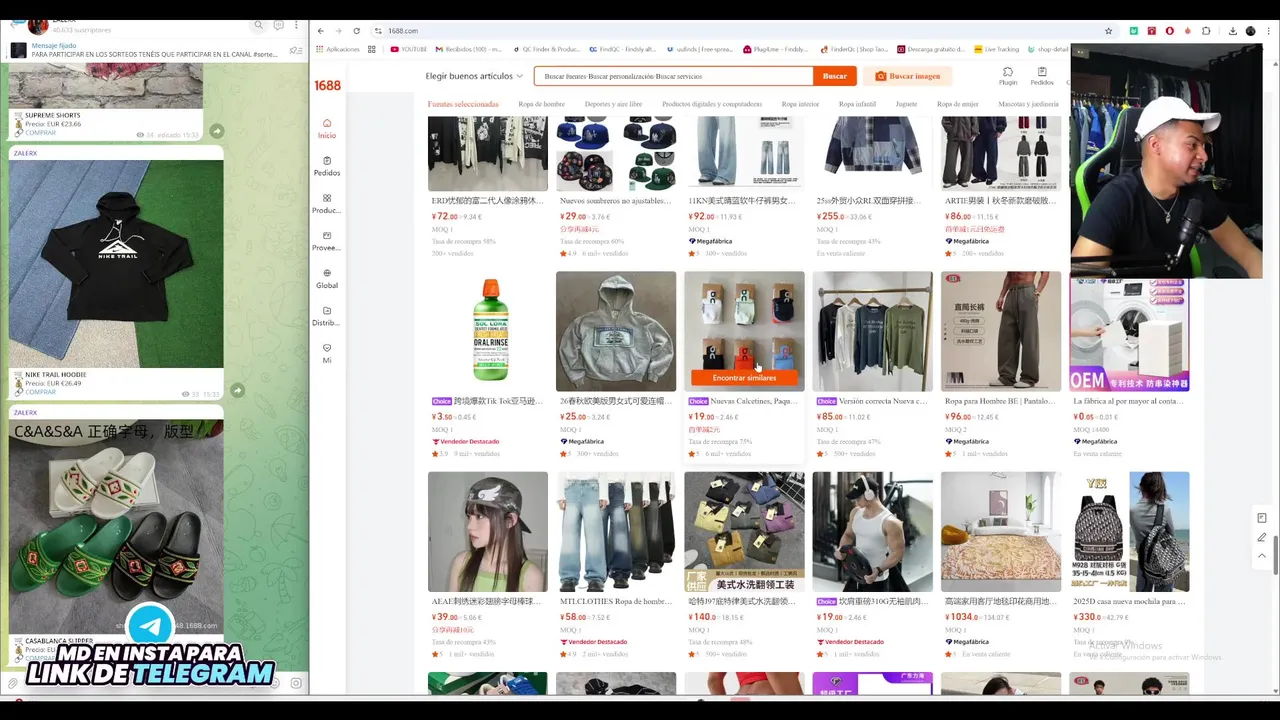Open the MTLCLOTHES jeans product image
This screenshot has height=720, width=1280.
(x=616, y=532)
